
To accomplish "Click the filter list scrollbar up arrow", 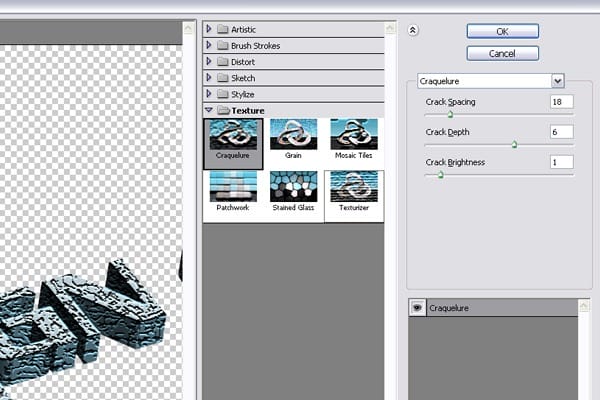I will click(x=390, y=29).
